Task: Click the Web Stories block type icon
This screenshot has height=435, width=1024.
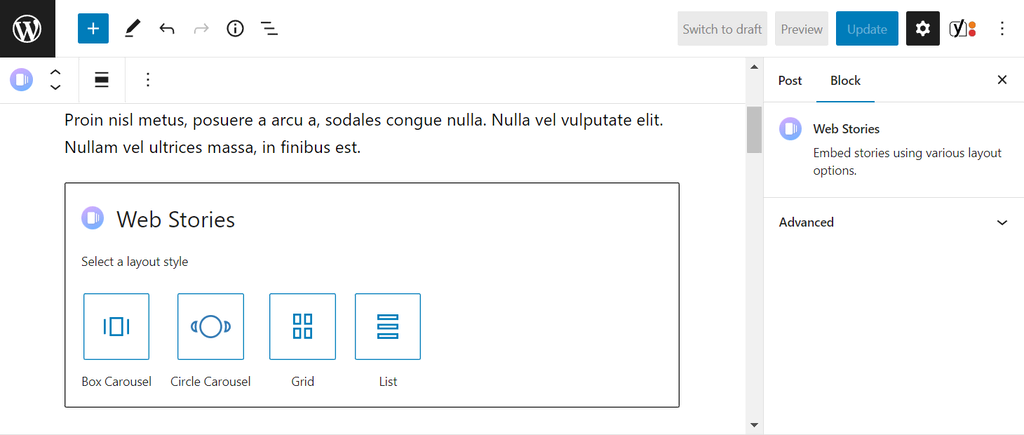Action: click(x=22, y=80)
